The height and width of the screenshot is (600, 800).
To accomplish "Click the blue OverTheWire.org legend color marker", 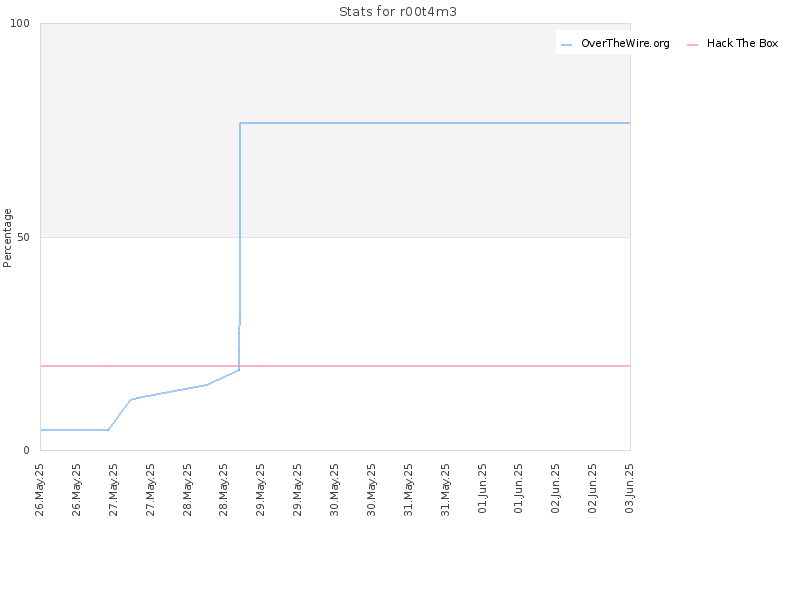I will 566,45.
